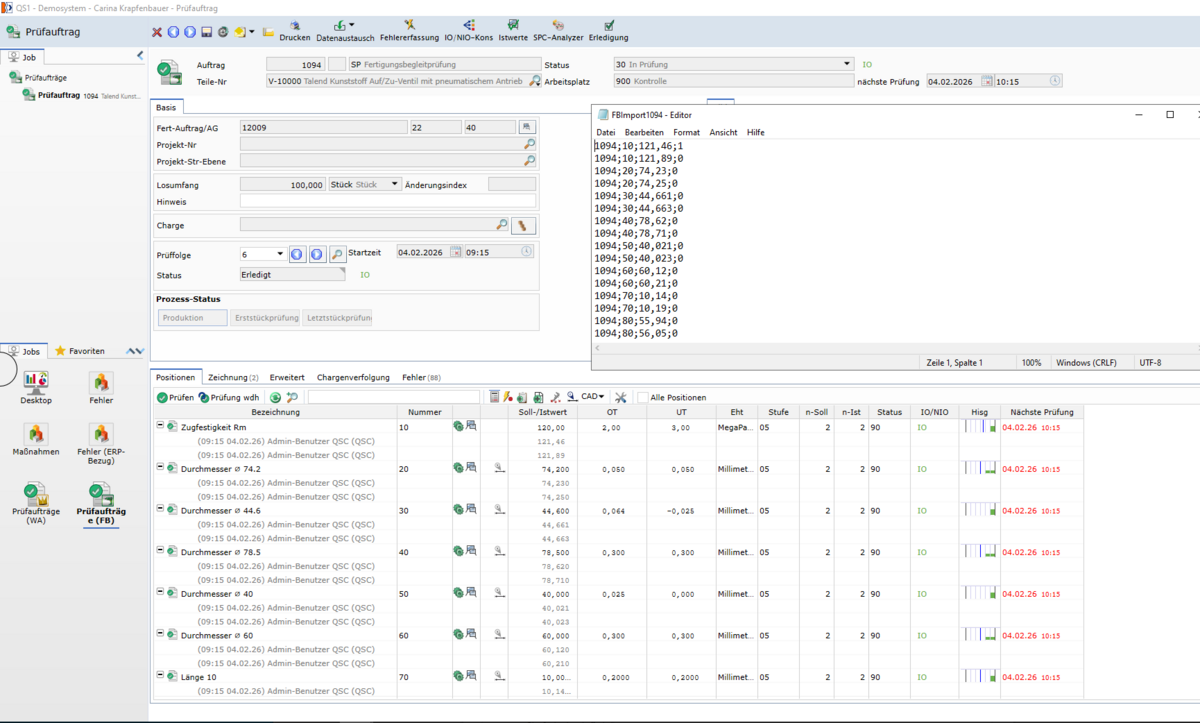Open Istwerte in toolbar
Screen dimensions: 1200x723
[x=513, y=31]
